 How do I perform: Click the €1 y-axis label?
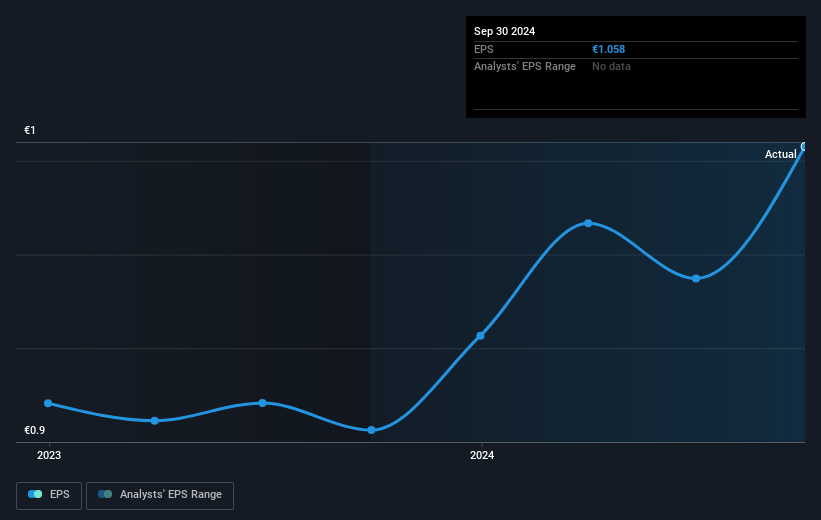tap(30, 130)
